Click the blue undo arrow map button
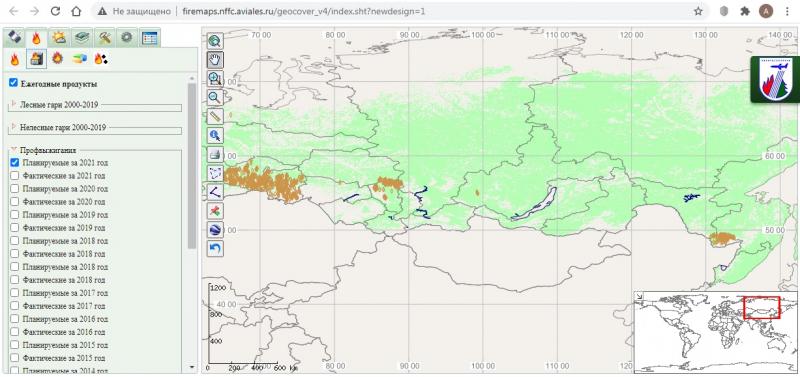Image resolution: width=800 pixels, height=377 pixels. pyautogui.click(x=215, y=248)
